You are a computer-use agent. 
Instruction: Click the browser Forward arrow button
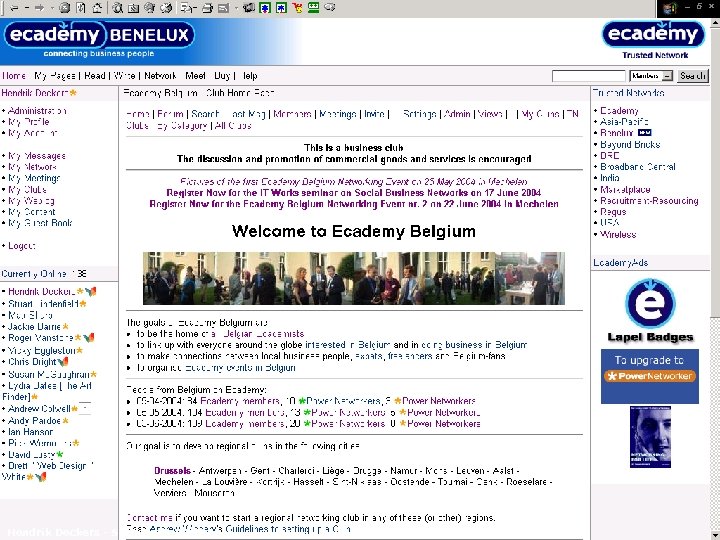[x=39, y=7]
